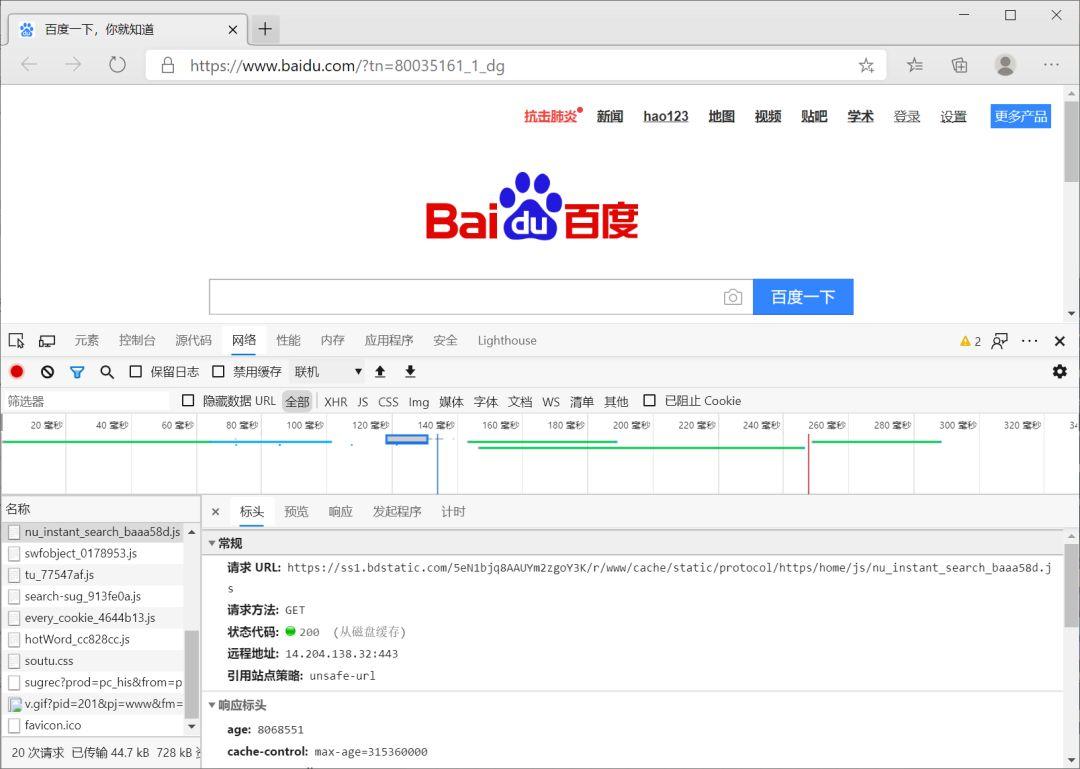Viewport: 1080px width, 769px height.
Task: Click the page vertical scrollbar thumb
Action: pos(1071,141)
